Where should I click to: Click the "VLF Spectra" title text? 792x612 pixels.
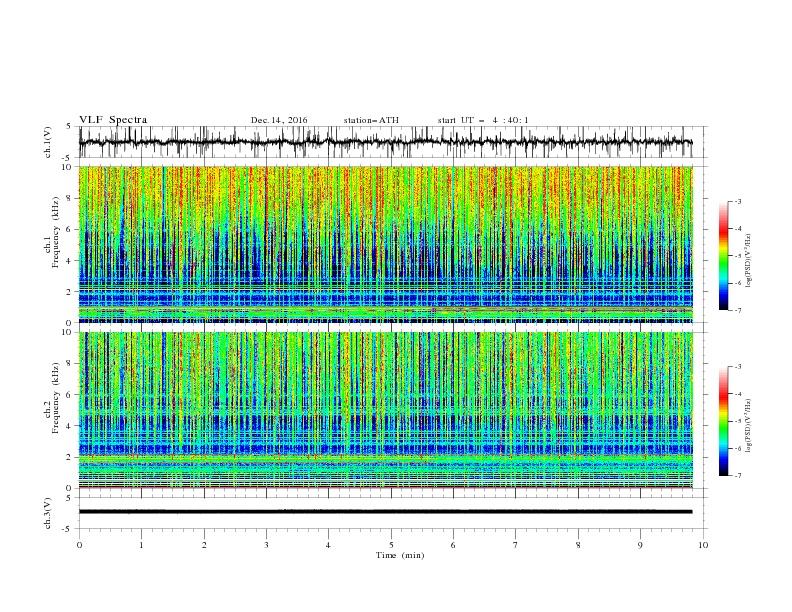pyautogui.click(x=113, y=120)
